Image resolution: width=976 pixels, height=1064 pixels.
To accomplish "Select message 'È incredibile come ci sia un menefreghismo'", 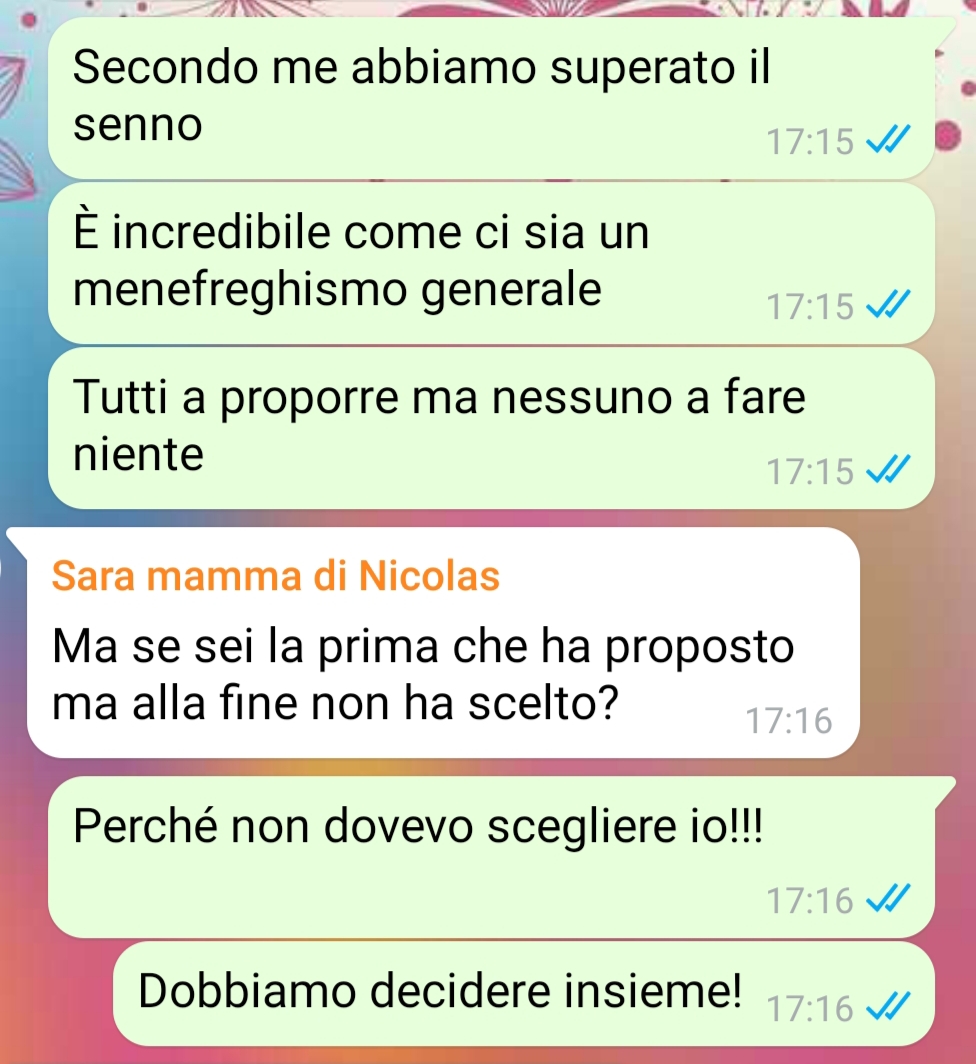I will coord(491,263).
